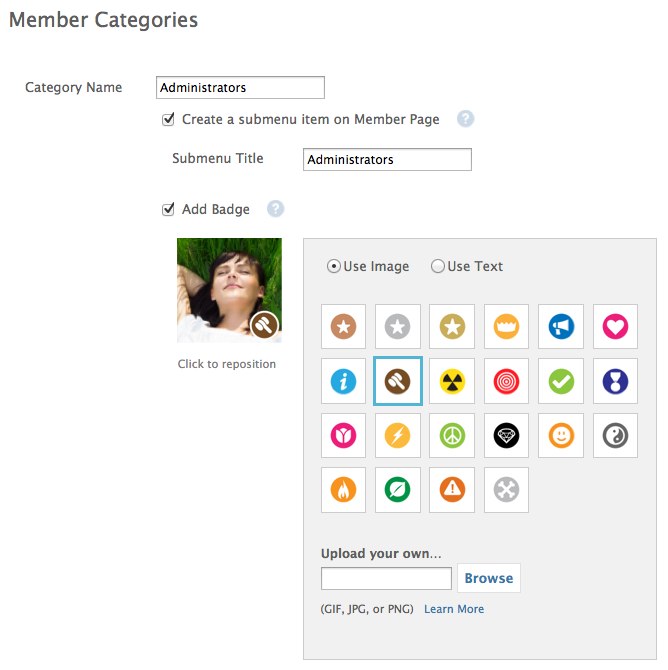
Task: Select the green peace sign badge
Action: tap(452, 435)
